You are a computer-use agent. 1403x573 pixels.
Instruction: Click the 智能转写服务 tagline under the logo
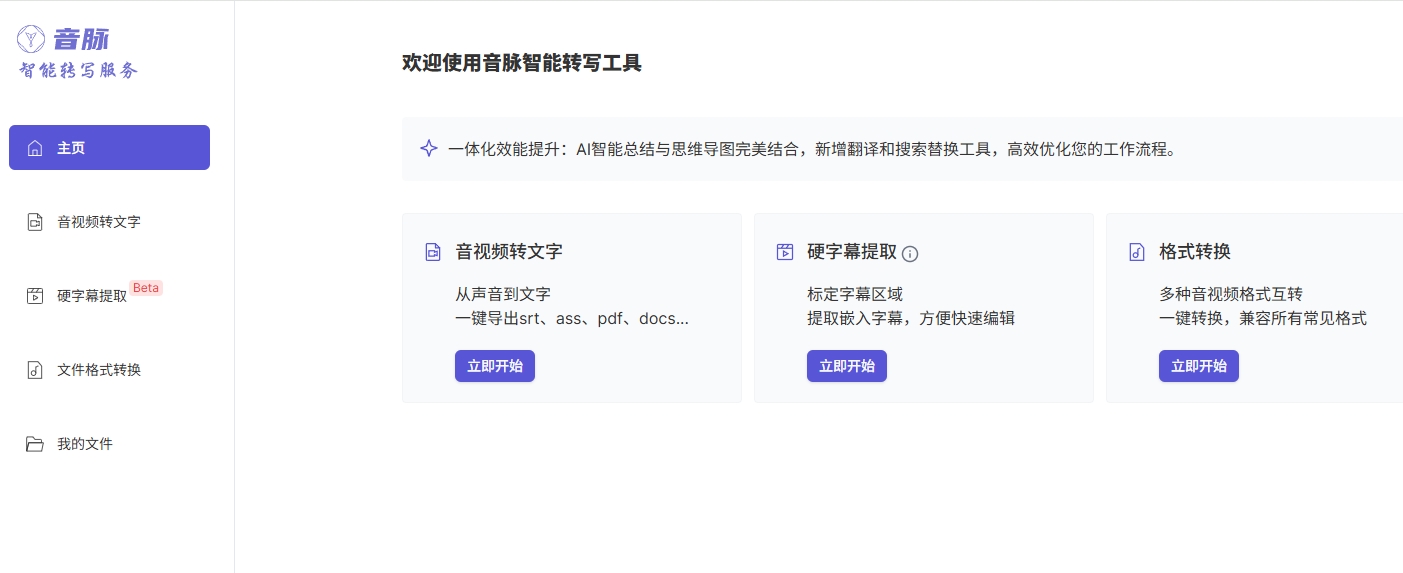[79, 70]
